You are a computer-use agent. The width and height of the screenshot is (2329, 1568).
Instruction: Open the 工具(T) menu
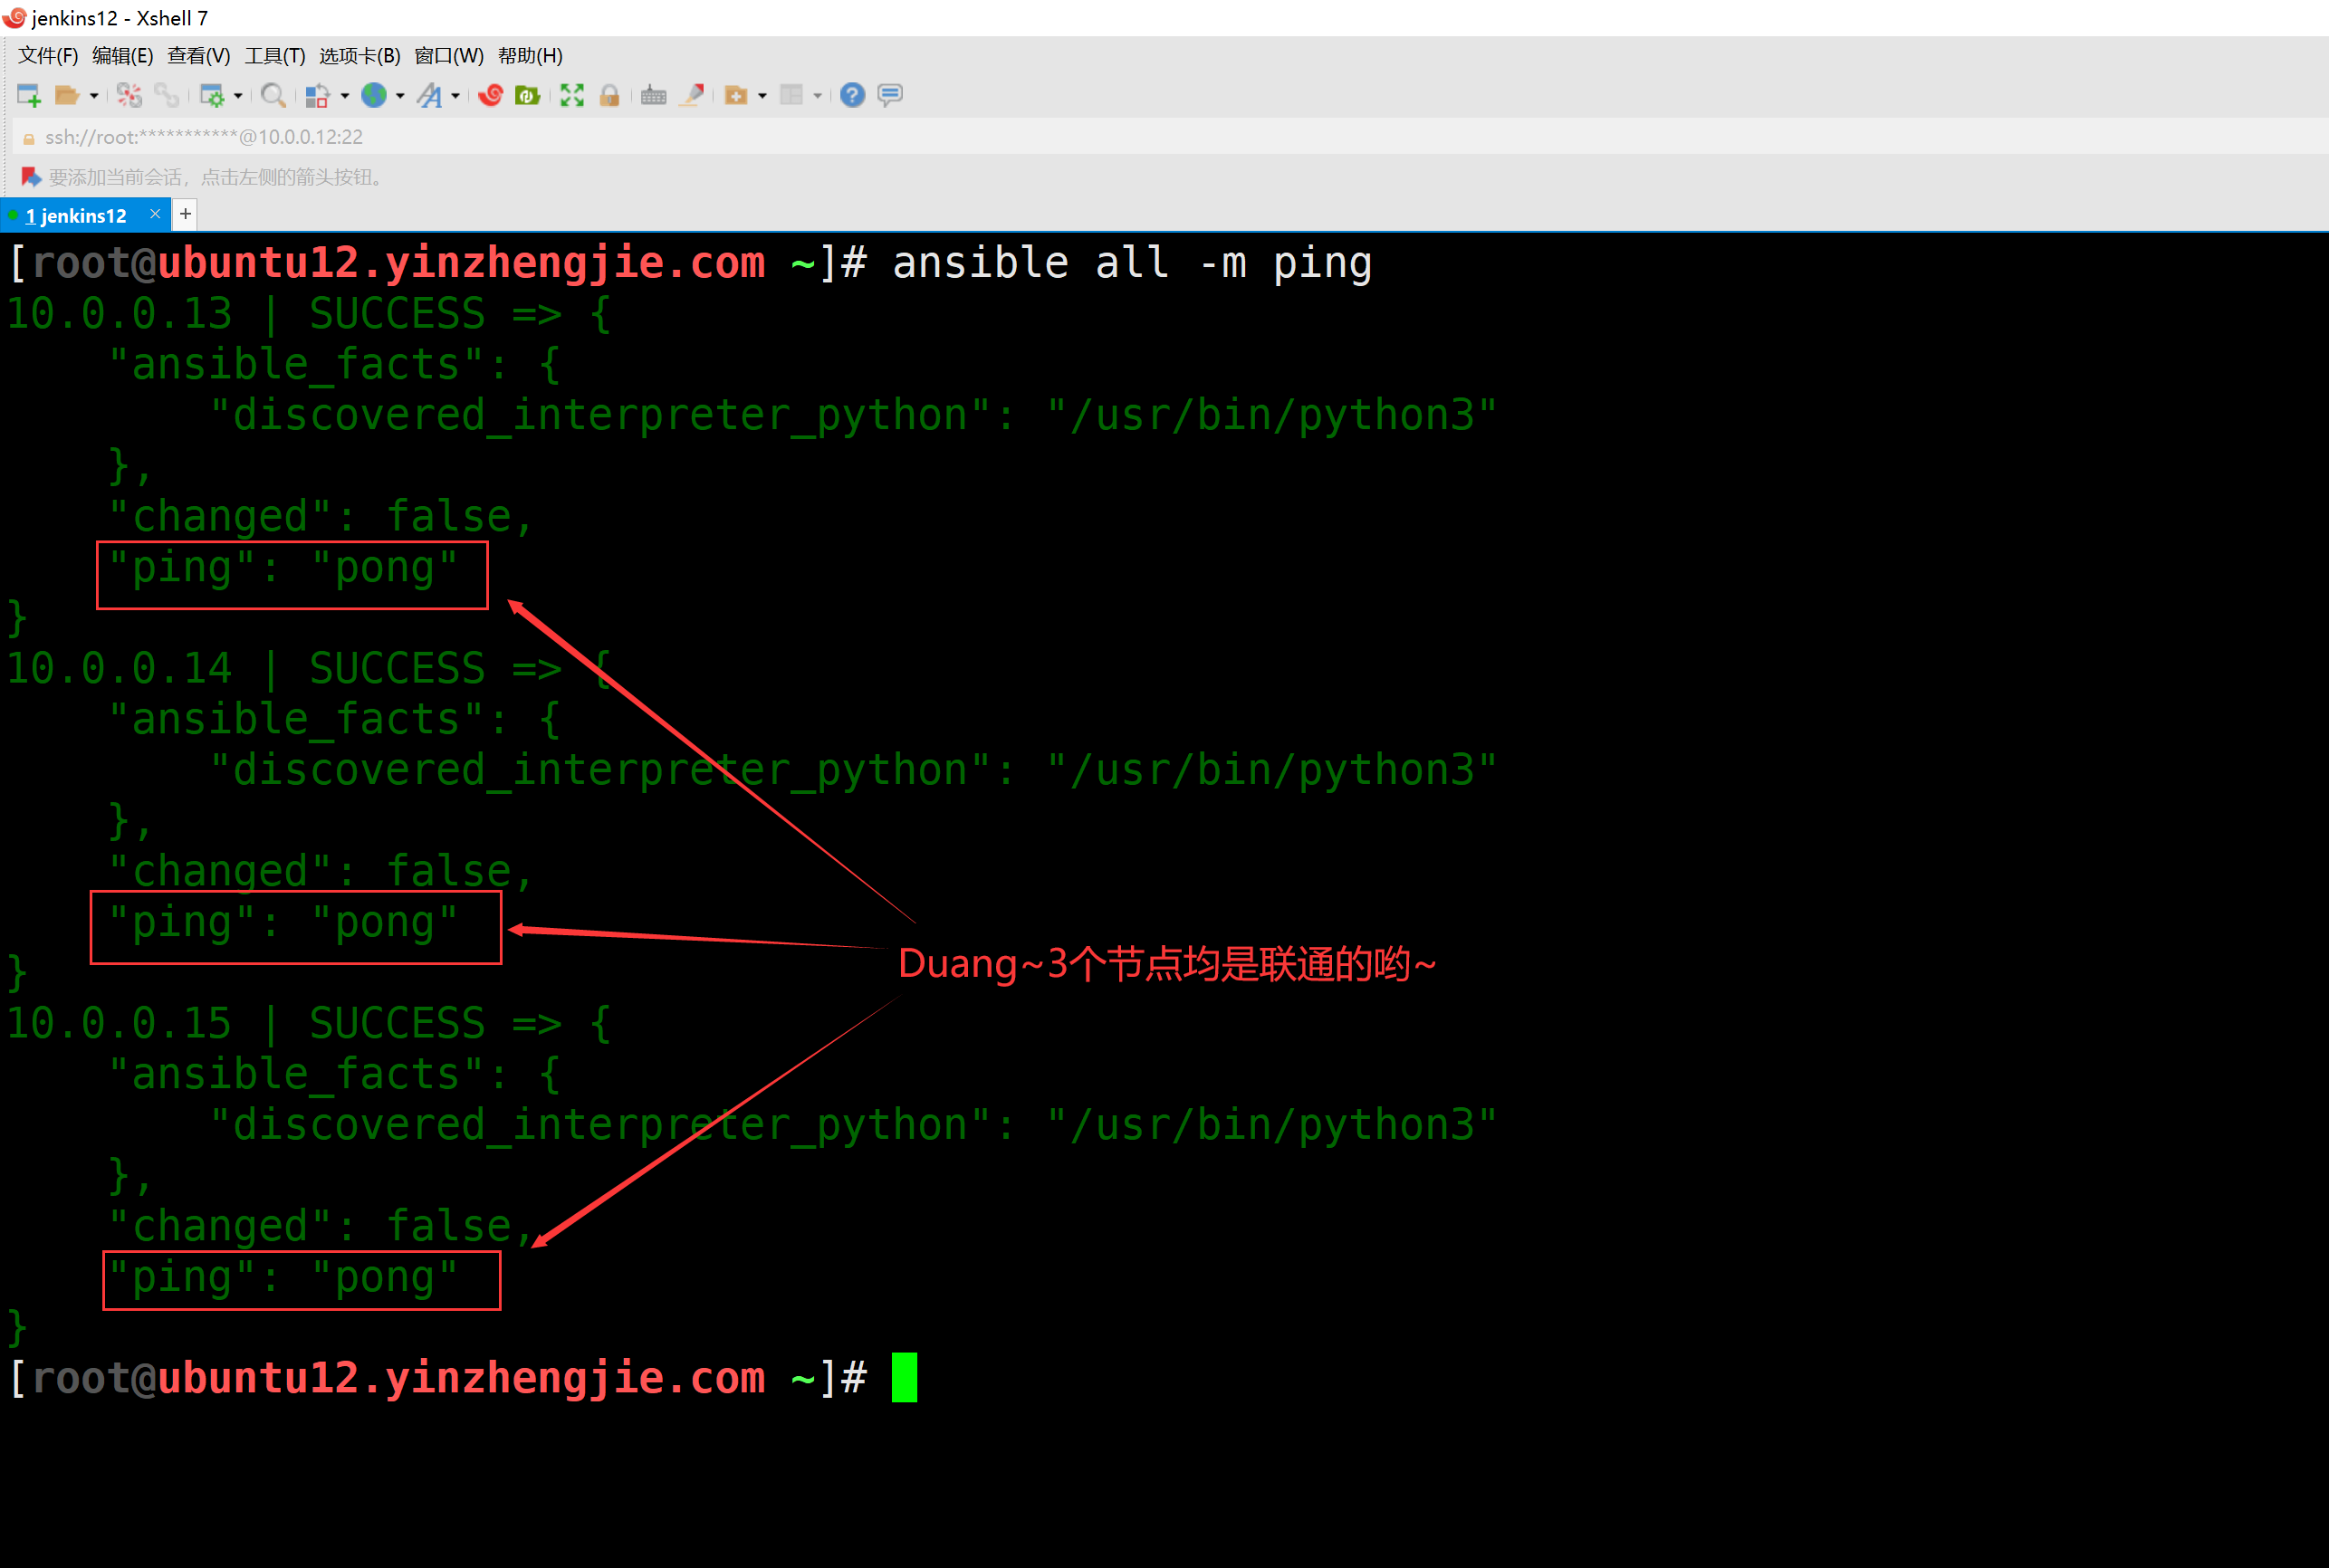tap(274, 56)
